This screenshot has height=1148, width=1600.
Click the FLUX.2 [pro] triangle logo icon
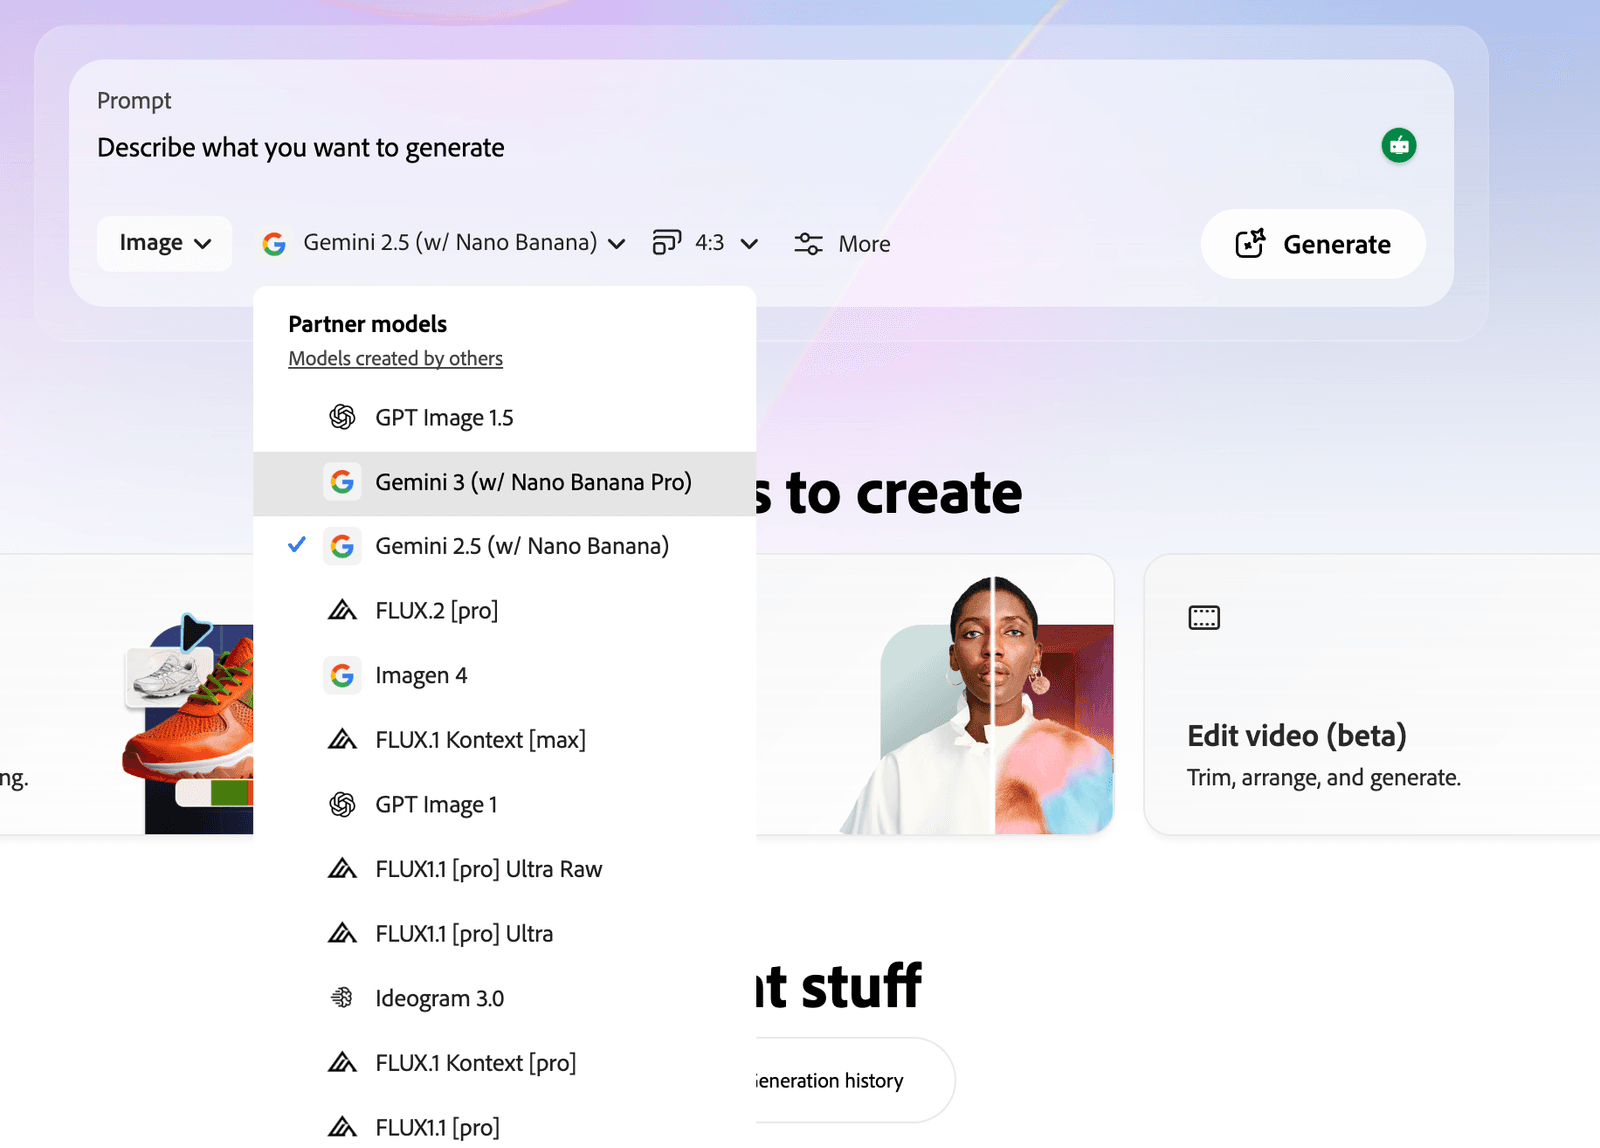(x=342, y=610)
